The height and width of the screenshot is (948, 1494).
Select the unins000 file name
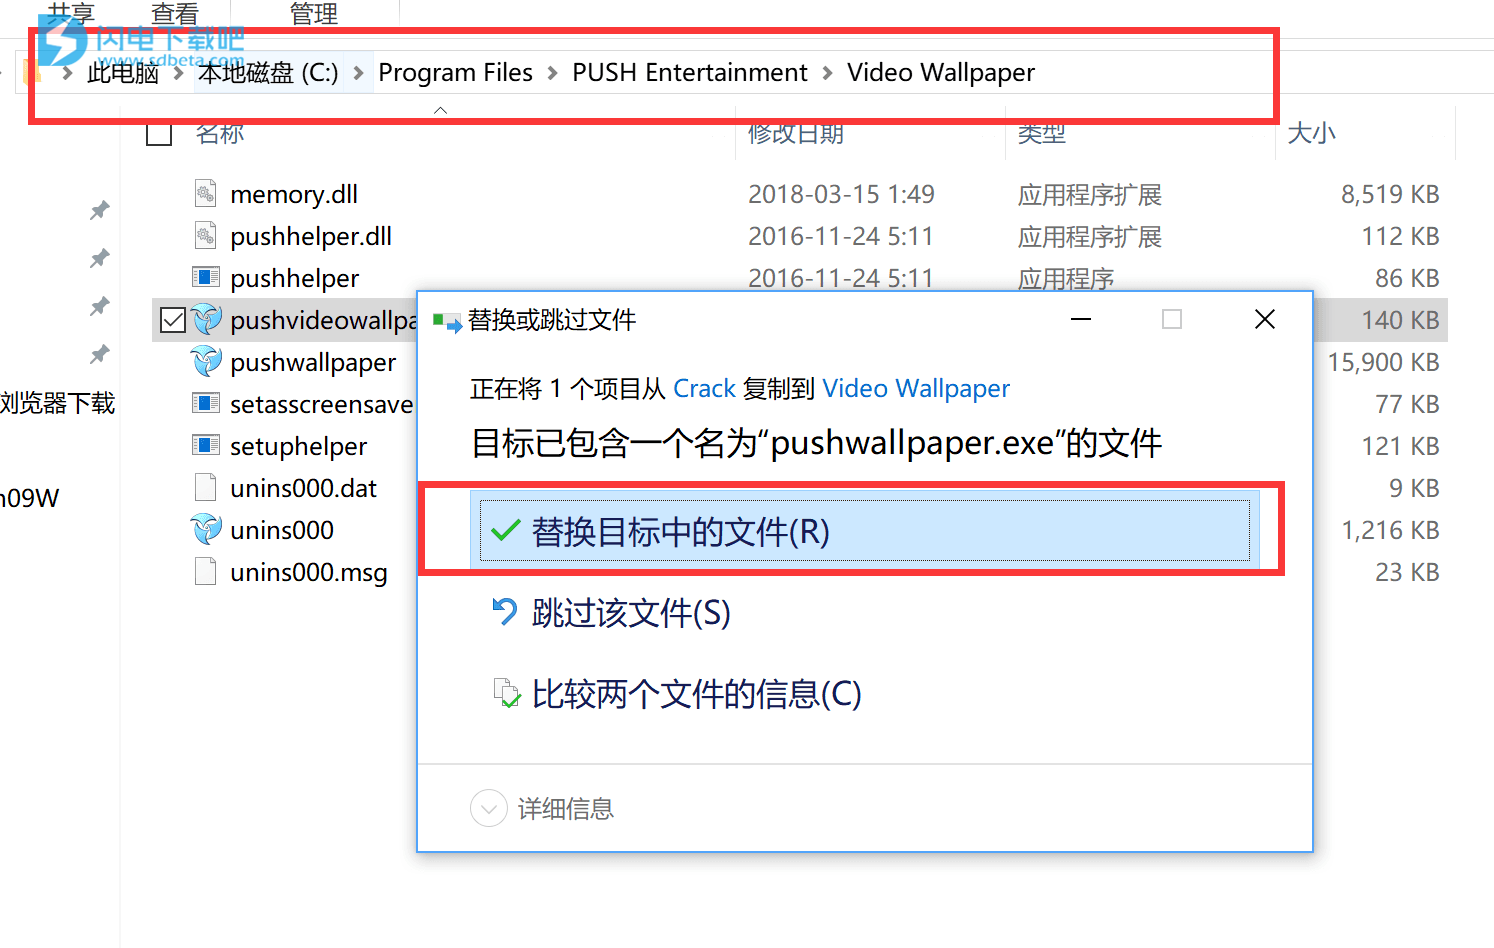(282, 530)
